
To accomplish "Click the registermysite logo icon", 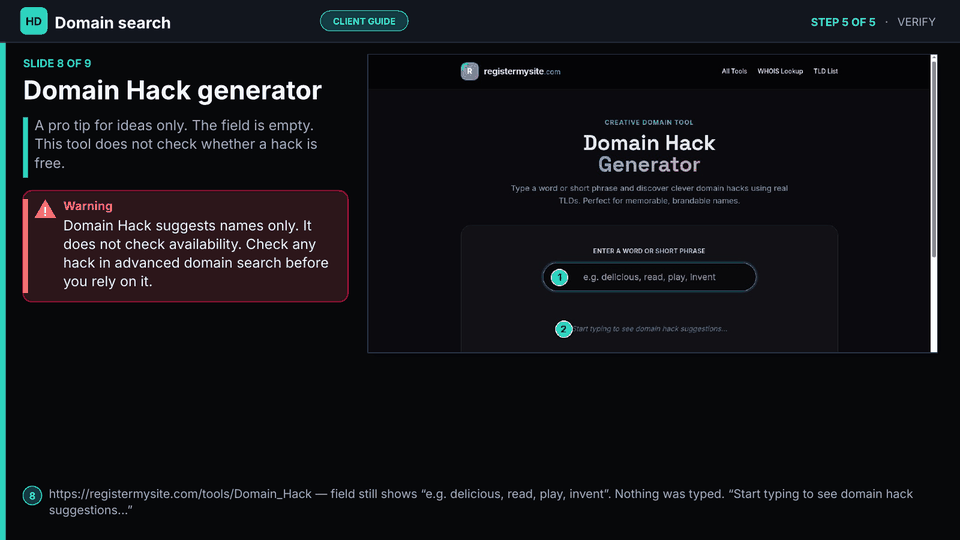I will 470,71.
